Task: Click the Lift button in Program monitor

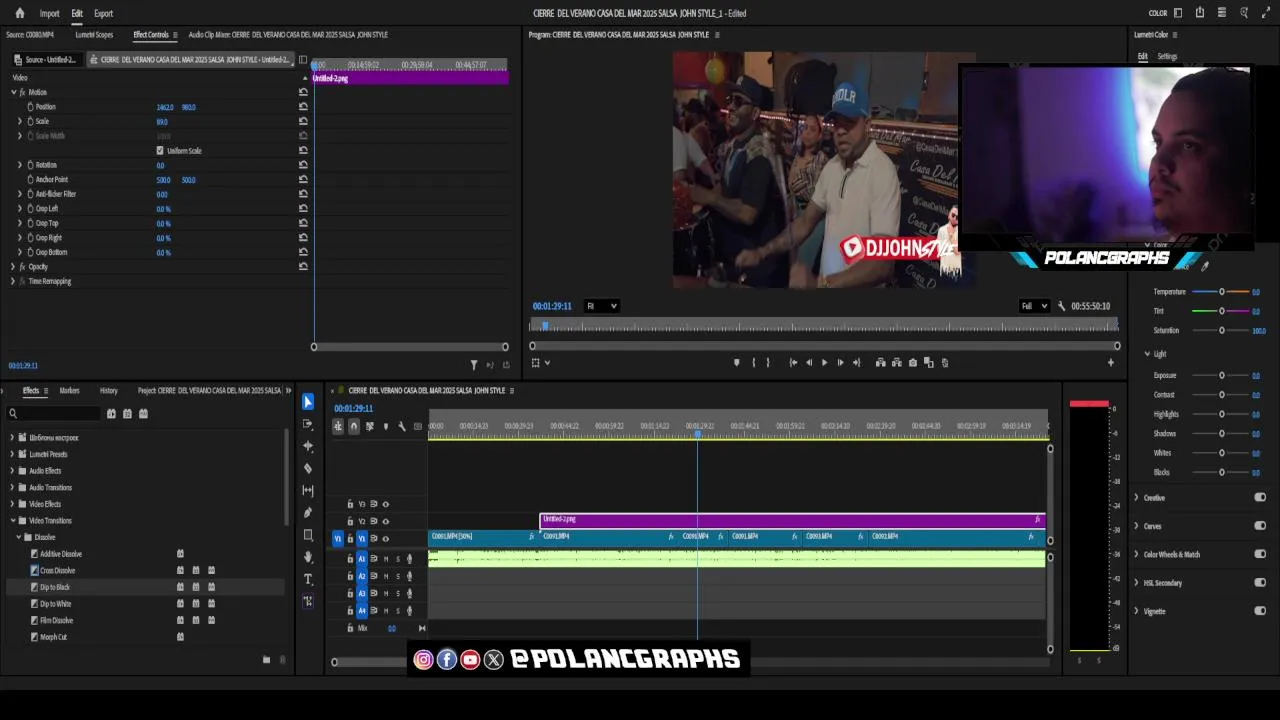Action: click(x=880, y=363)
